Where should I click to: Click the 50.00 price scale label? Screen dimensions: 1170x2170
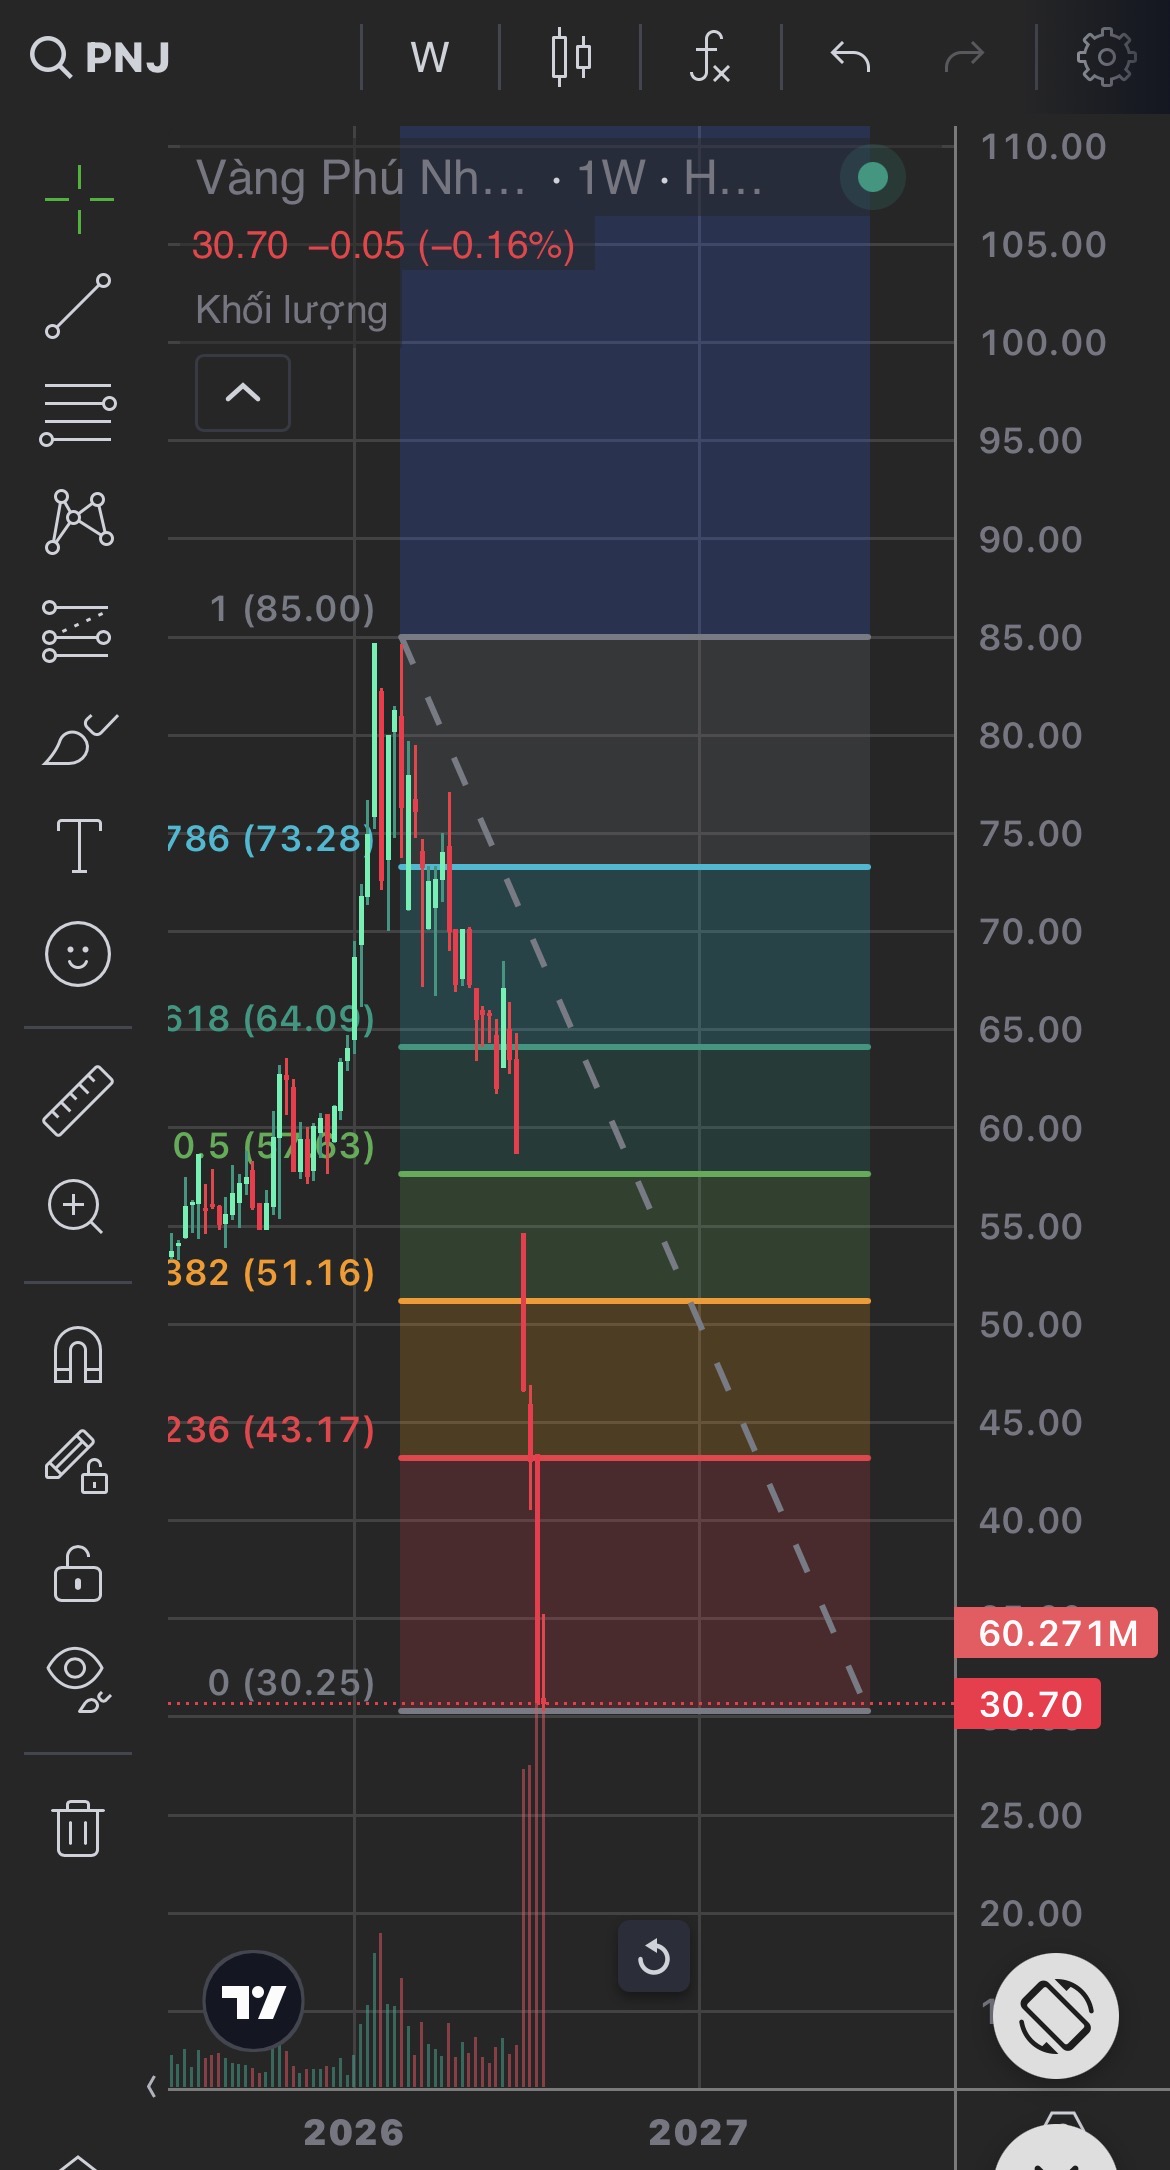click(1031, 1324)
